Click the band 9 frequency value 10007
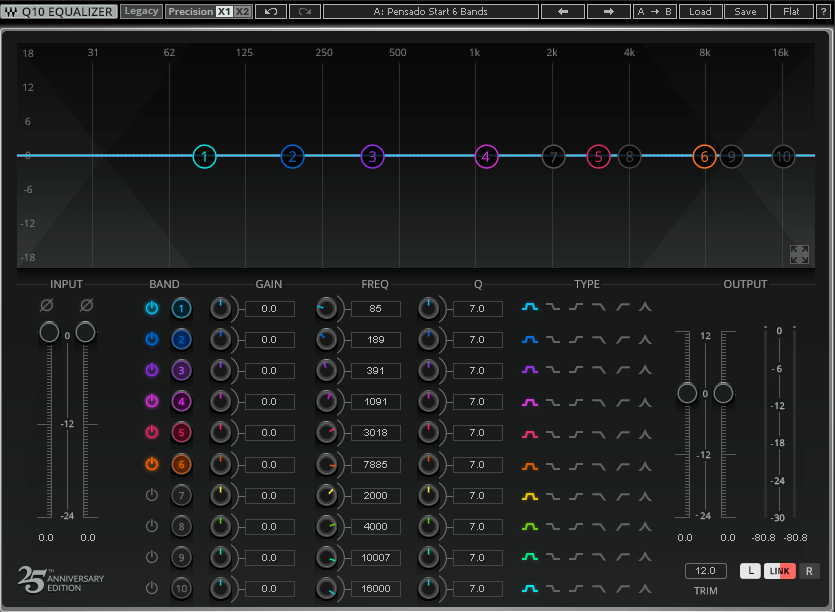The height and width of the screenshot is (612, 835). (x=375, y=558)
